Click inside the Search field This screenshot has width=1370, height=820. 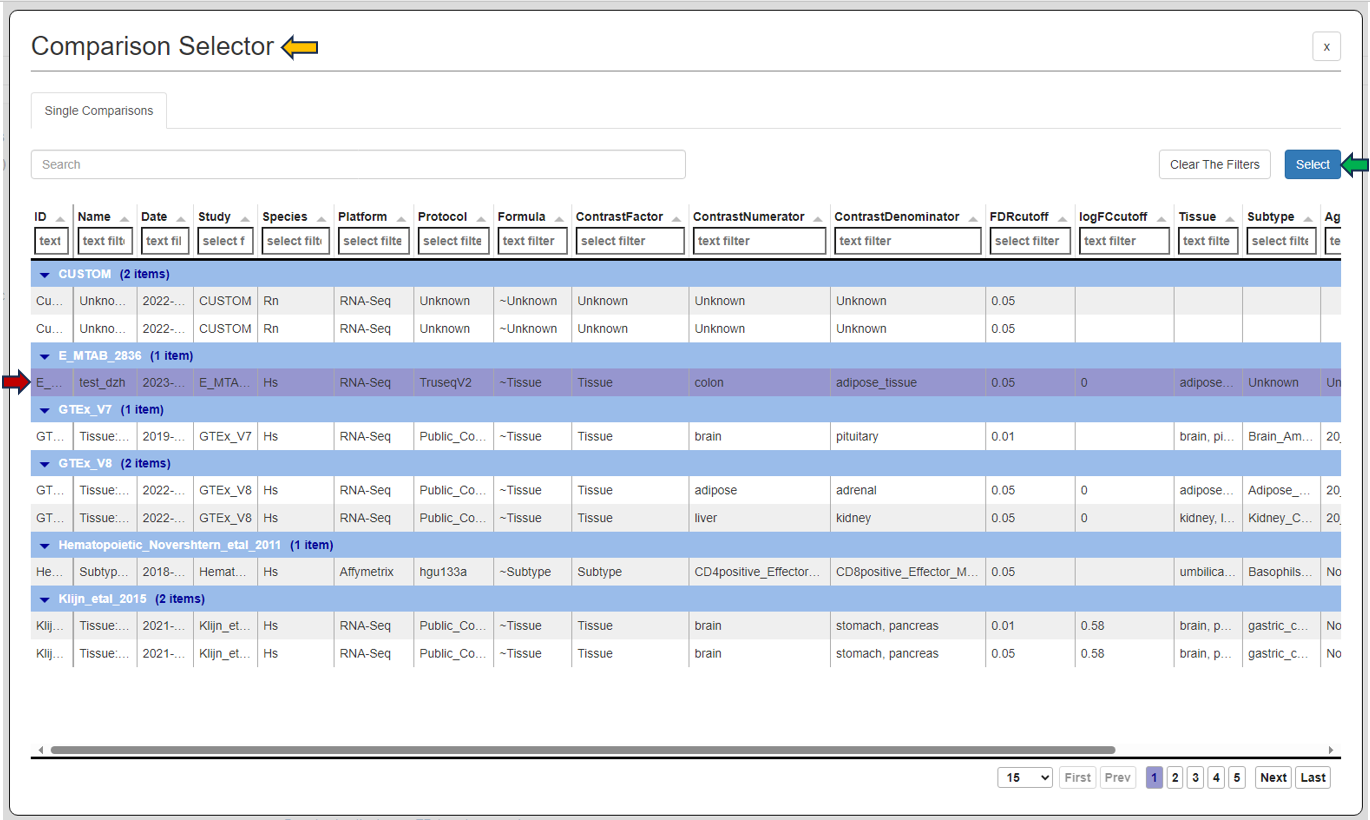pyautogui.click(x=358, y=164)
